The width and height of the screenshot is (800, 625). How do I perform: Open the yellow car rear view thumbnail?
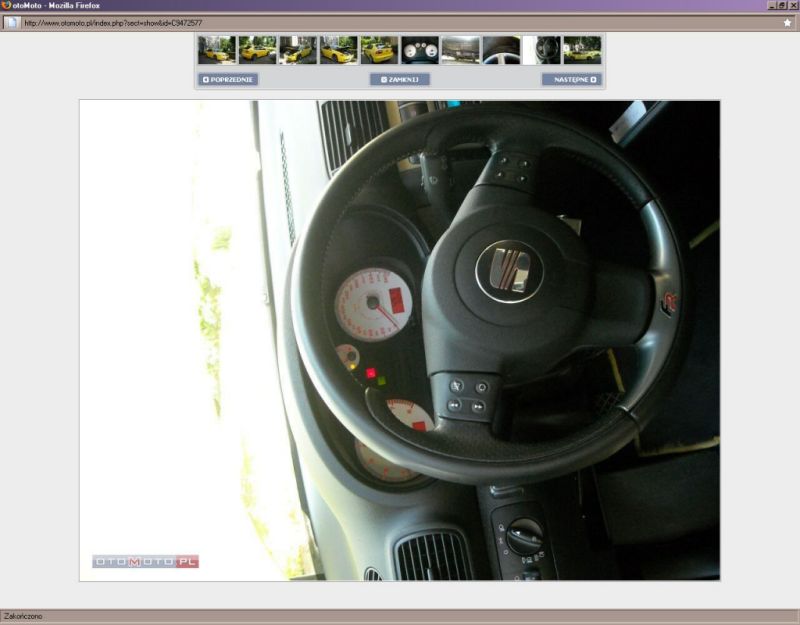380,50
